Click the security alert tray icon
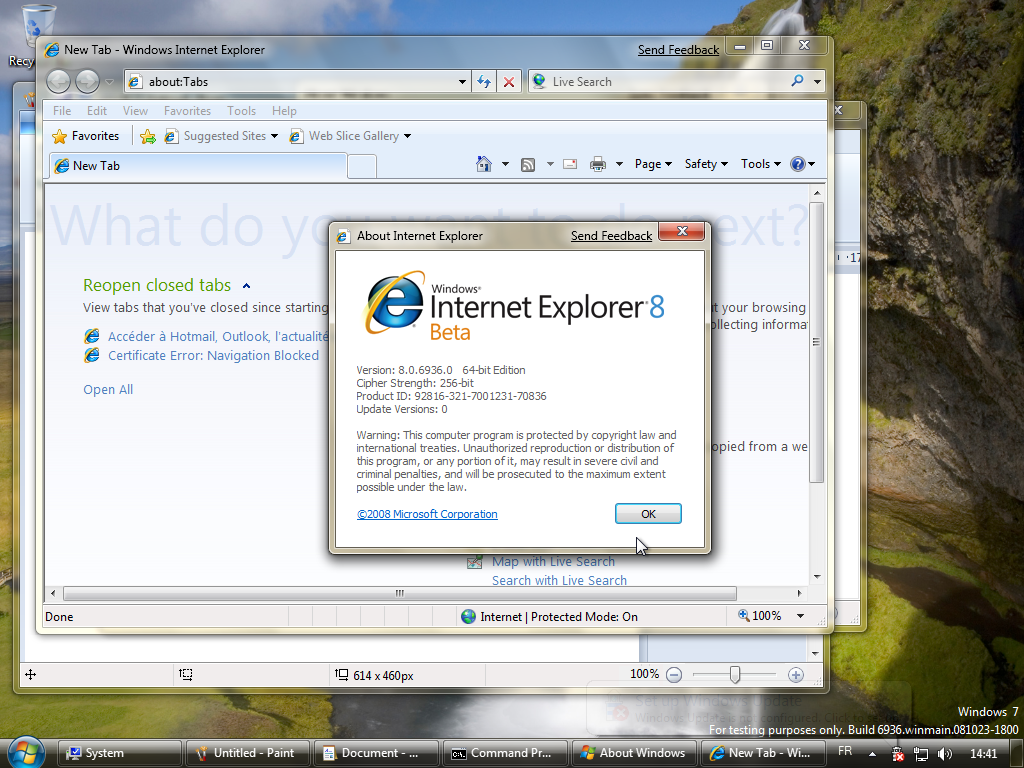This screenshot has height=768, width=1024. 899,754
